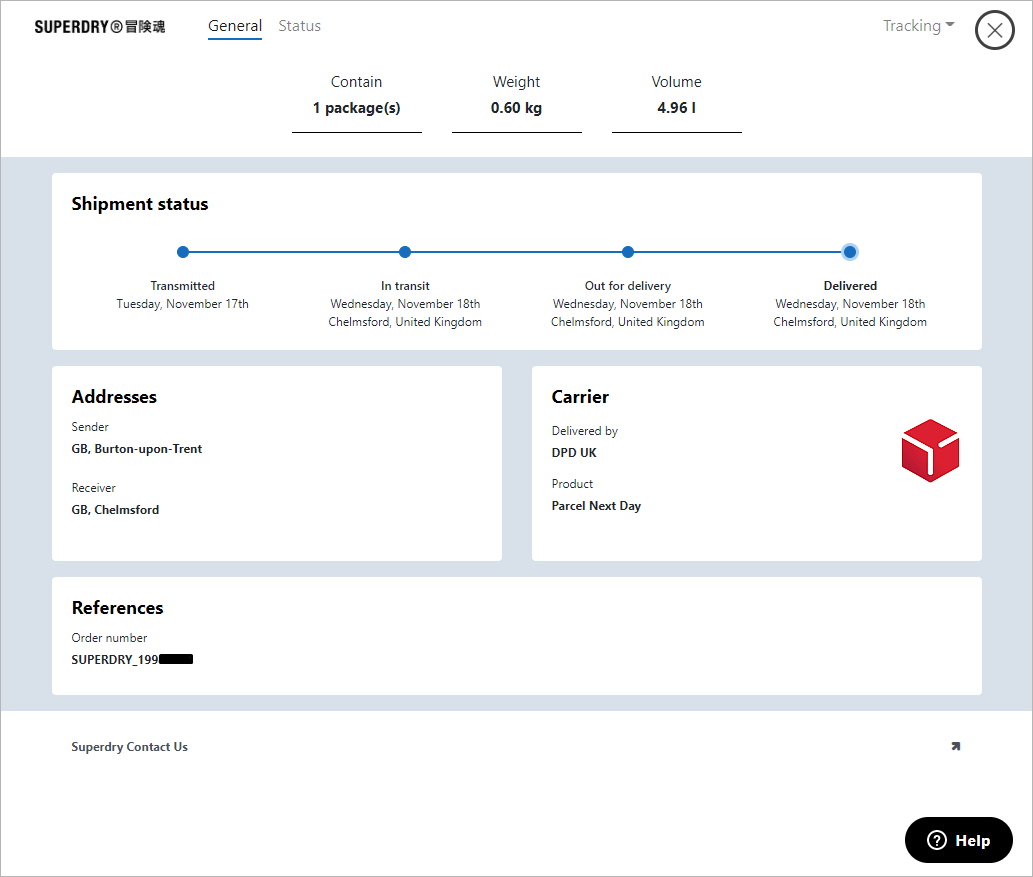The height and width of the screenshot is (877, 1033).
Task: Open the Superdry Contact Us link
Action: point(130,747)
